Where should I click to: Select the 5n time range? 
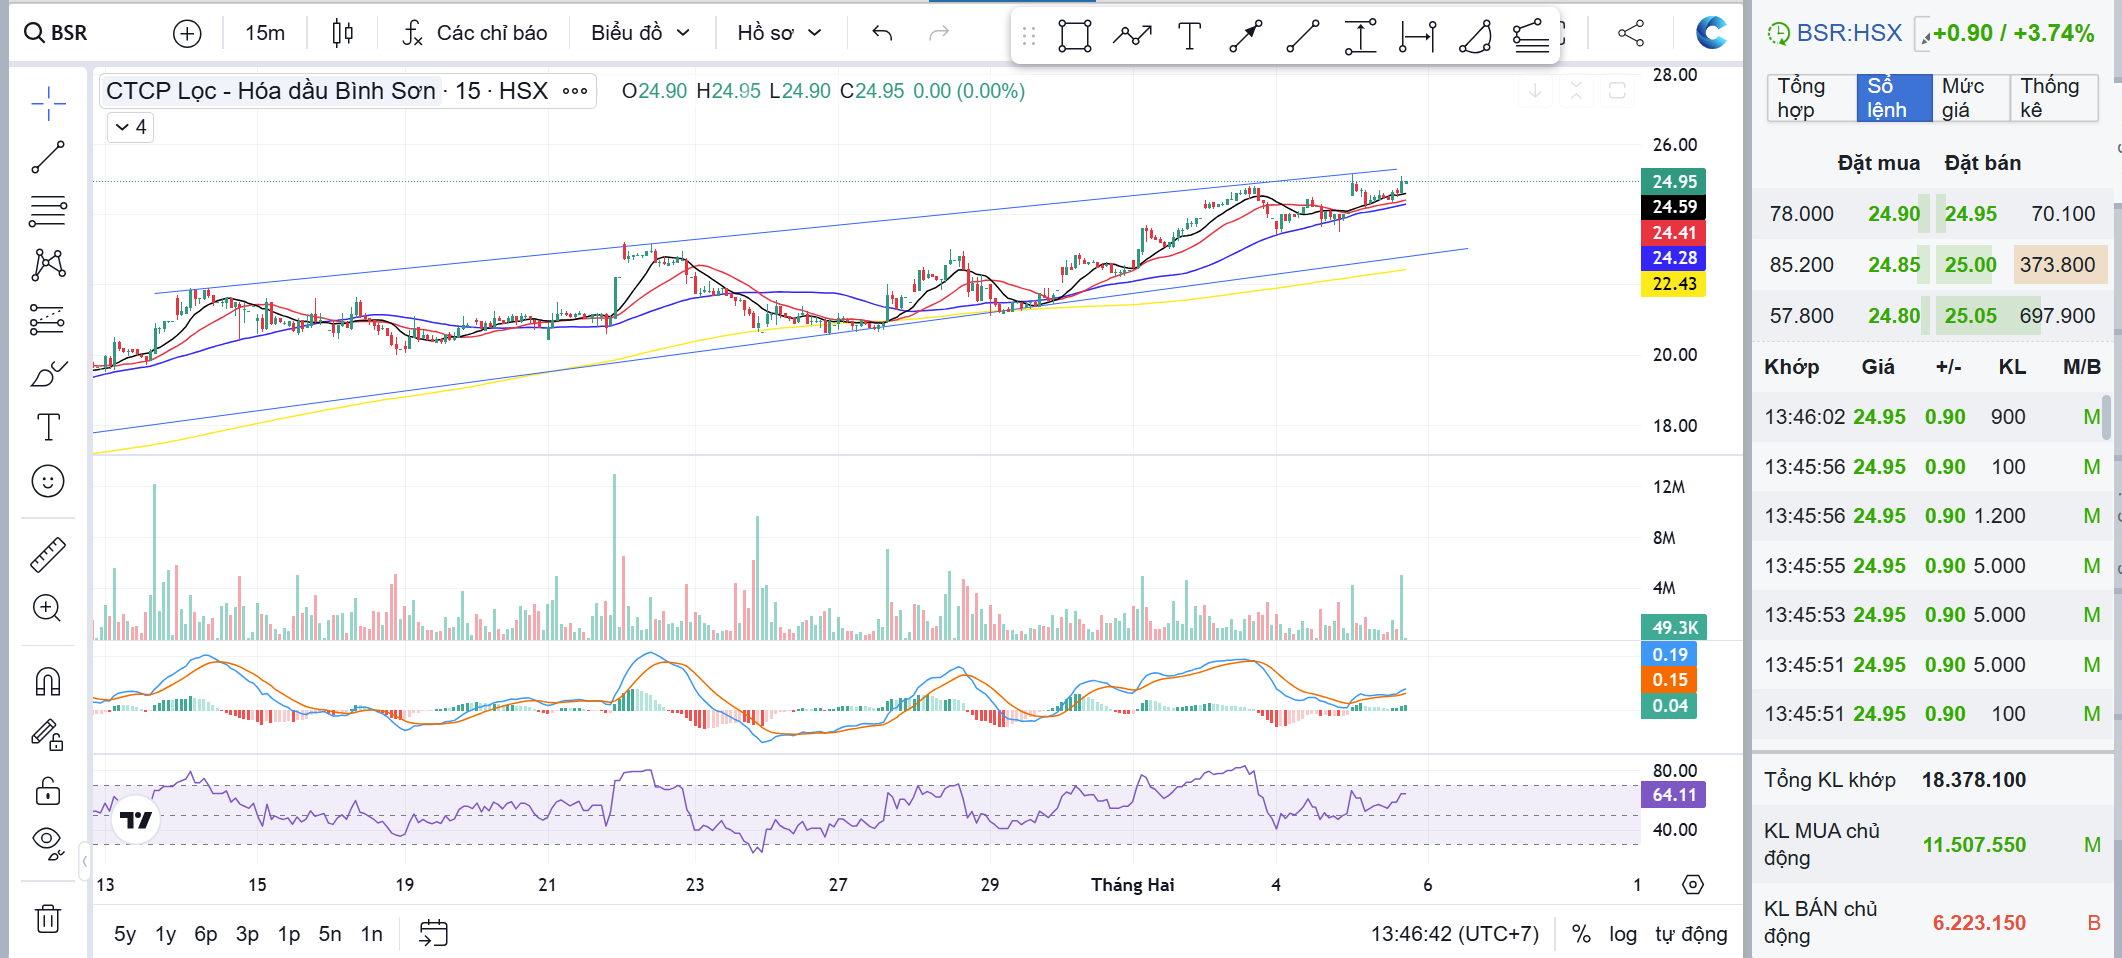[x=330, y=934]
